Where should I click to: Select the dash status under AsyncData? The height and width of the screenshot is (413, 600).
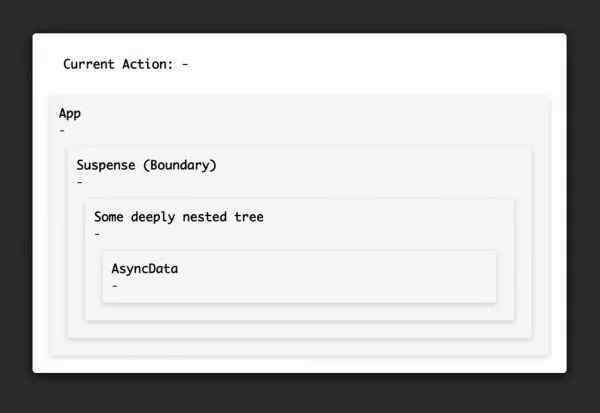115,286
